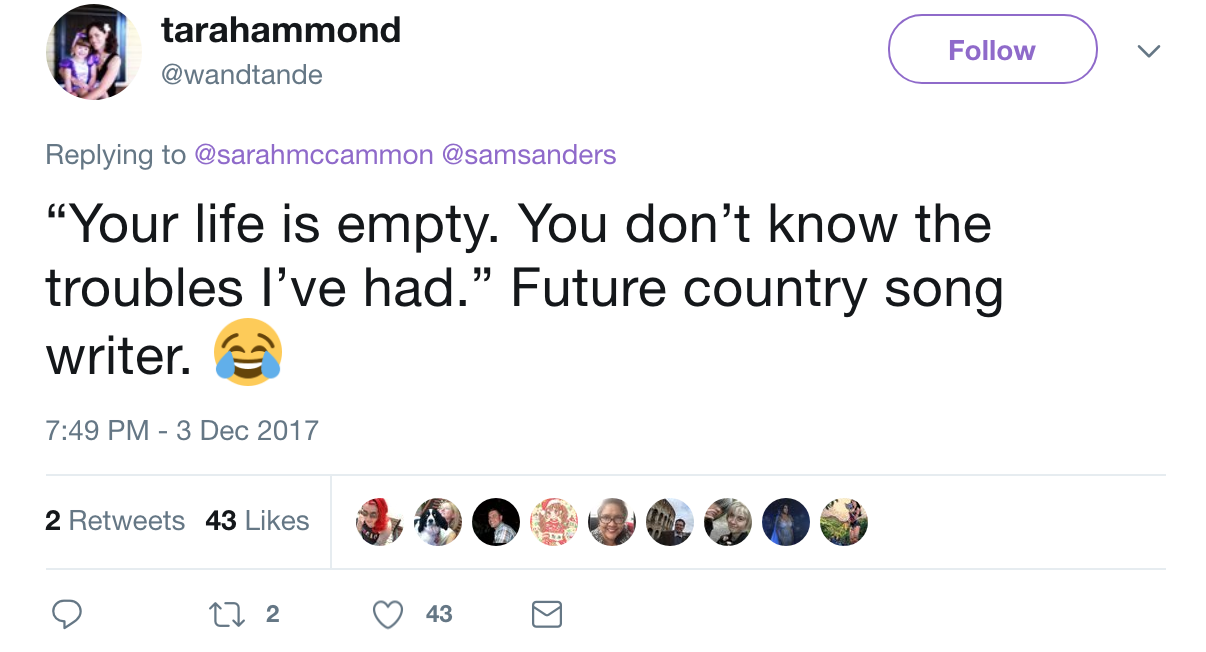
Task: Follow tarahammond with the Follow button
Action: point(992,49)
